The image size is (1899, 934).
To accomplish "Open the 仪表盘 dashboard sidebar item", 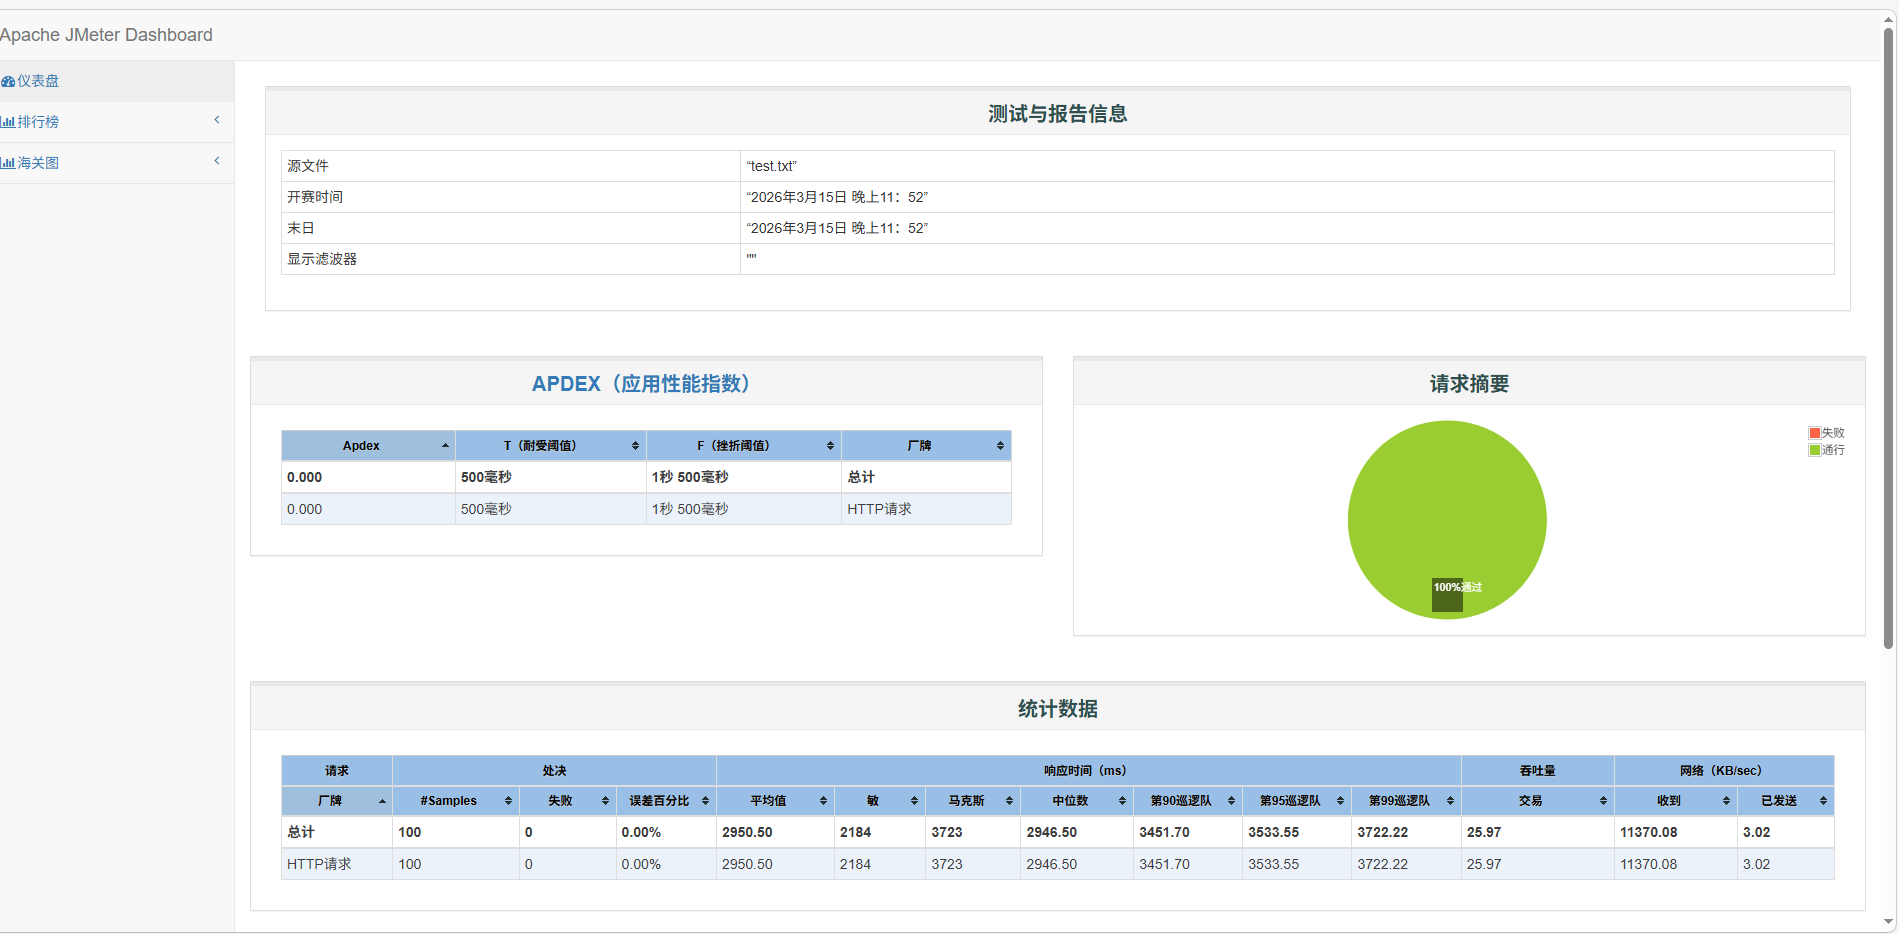I will click(117, 81).
